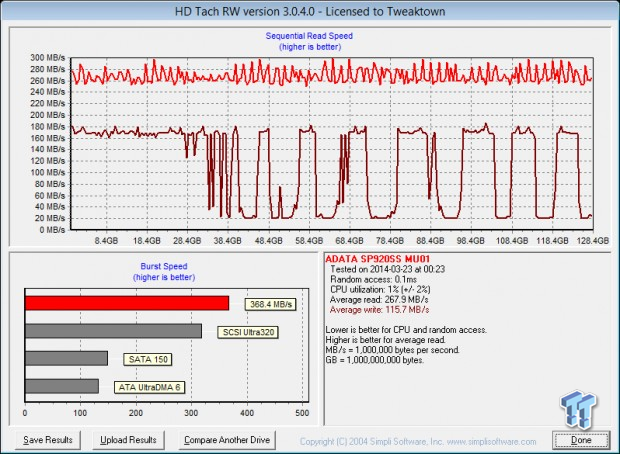Viewport: 620px width, 454px height.
Task: Select the MB/s = 1,000,000 bytes line
Action: (x=392, y=350)
